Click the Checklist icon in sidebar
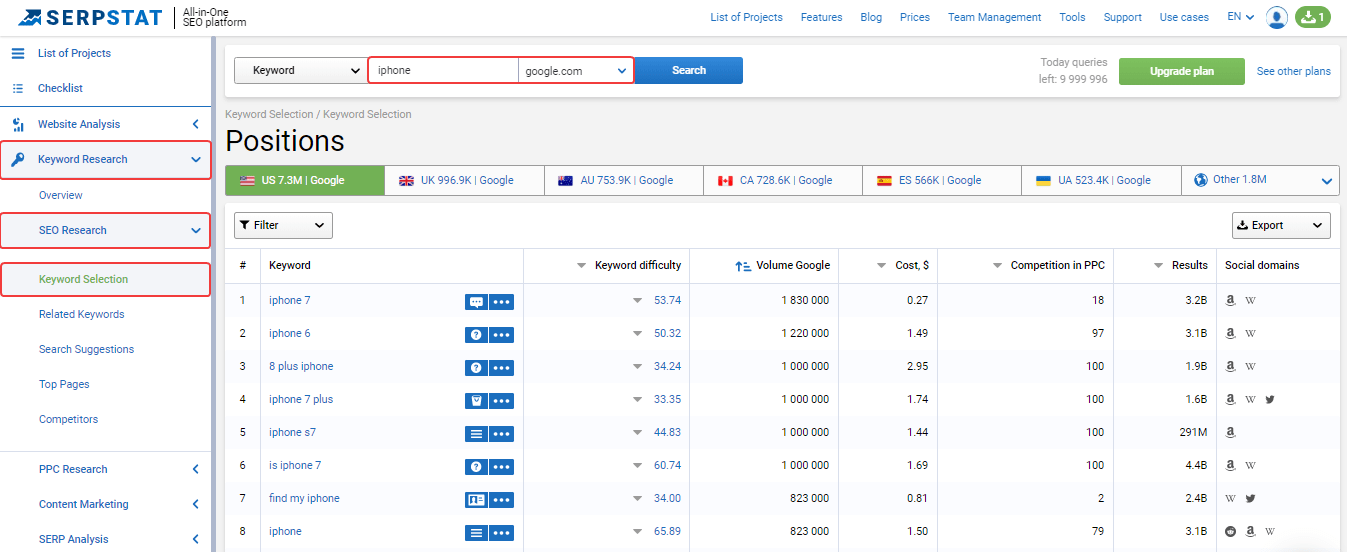1347x552 pixels. 18,88
